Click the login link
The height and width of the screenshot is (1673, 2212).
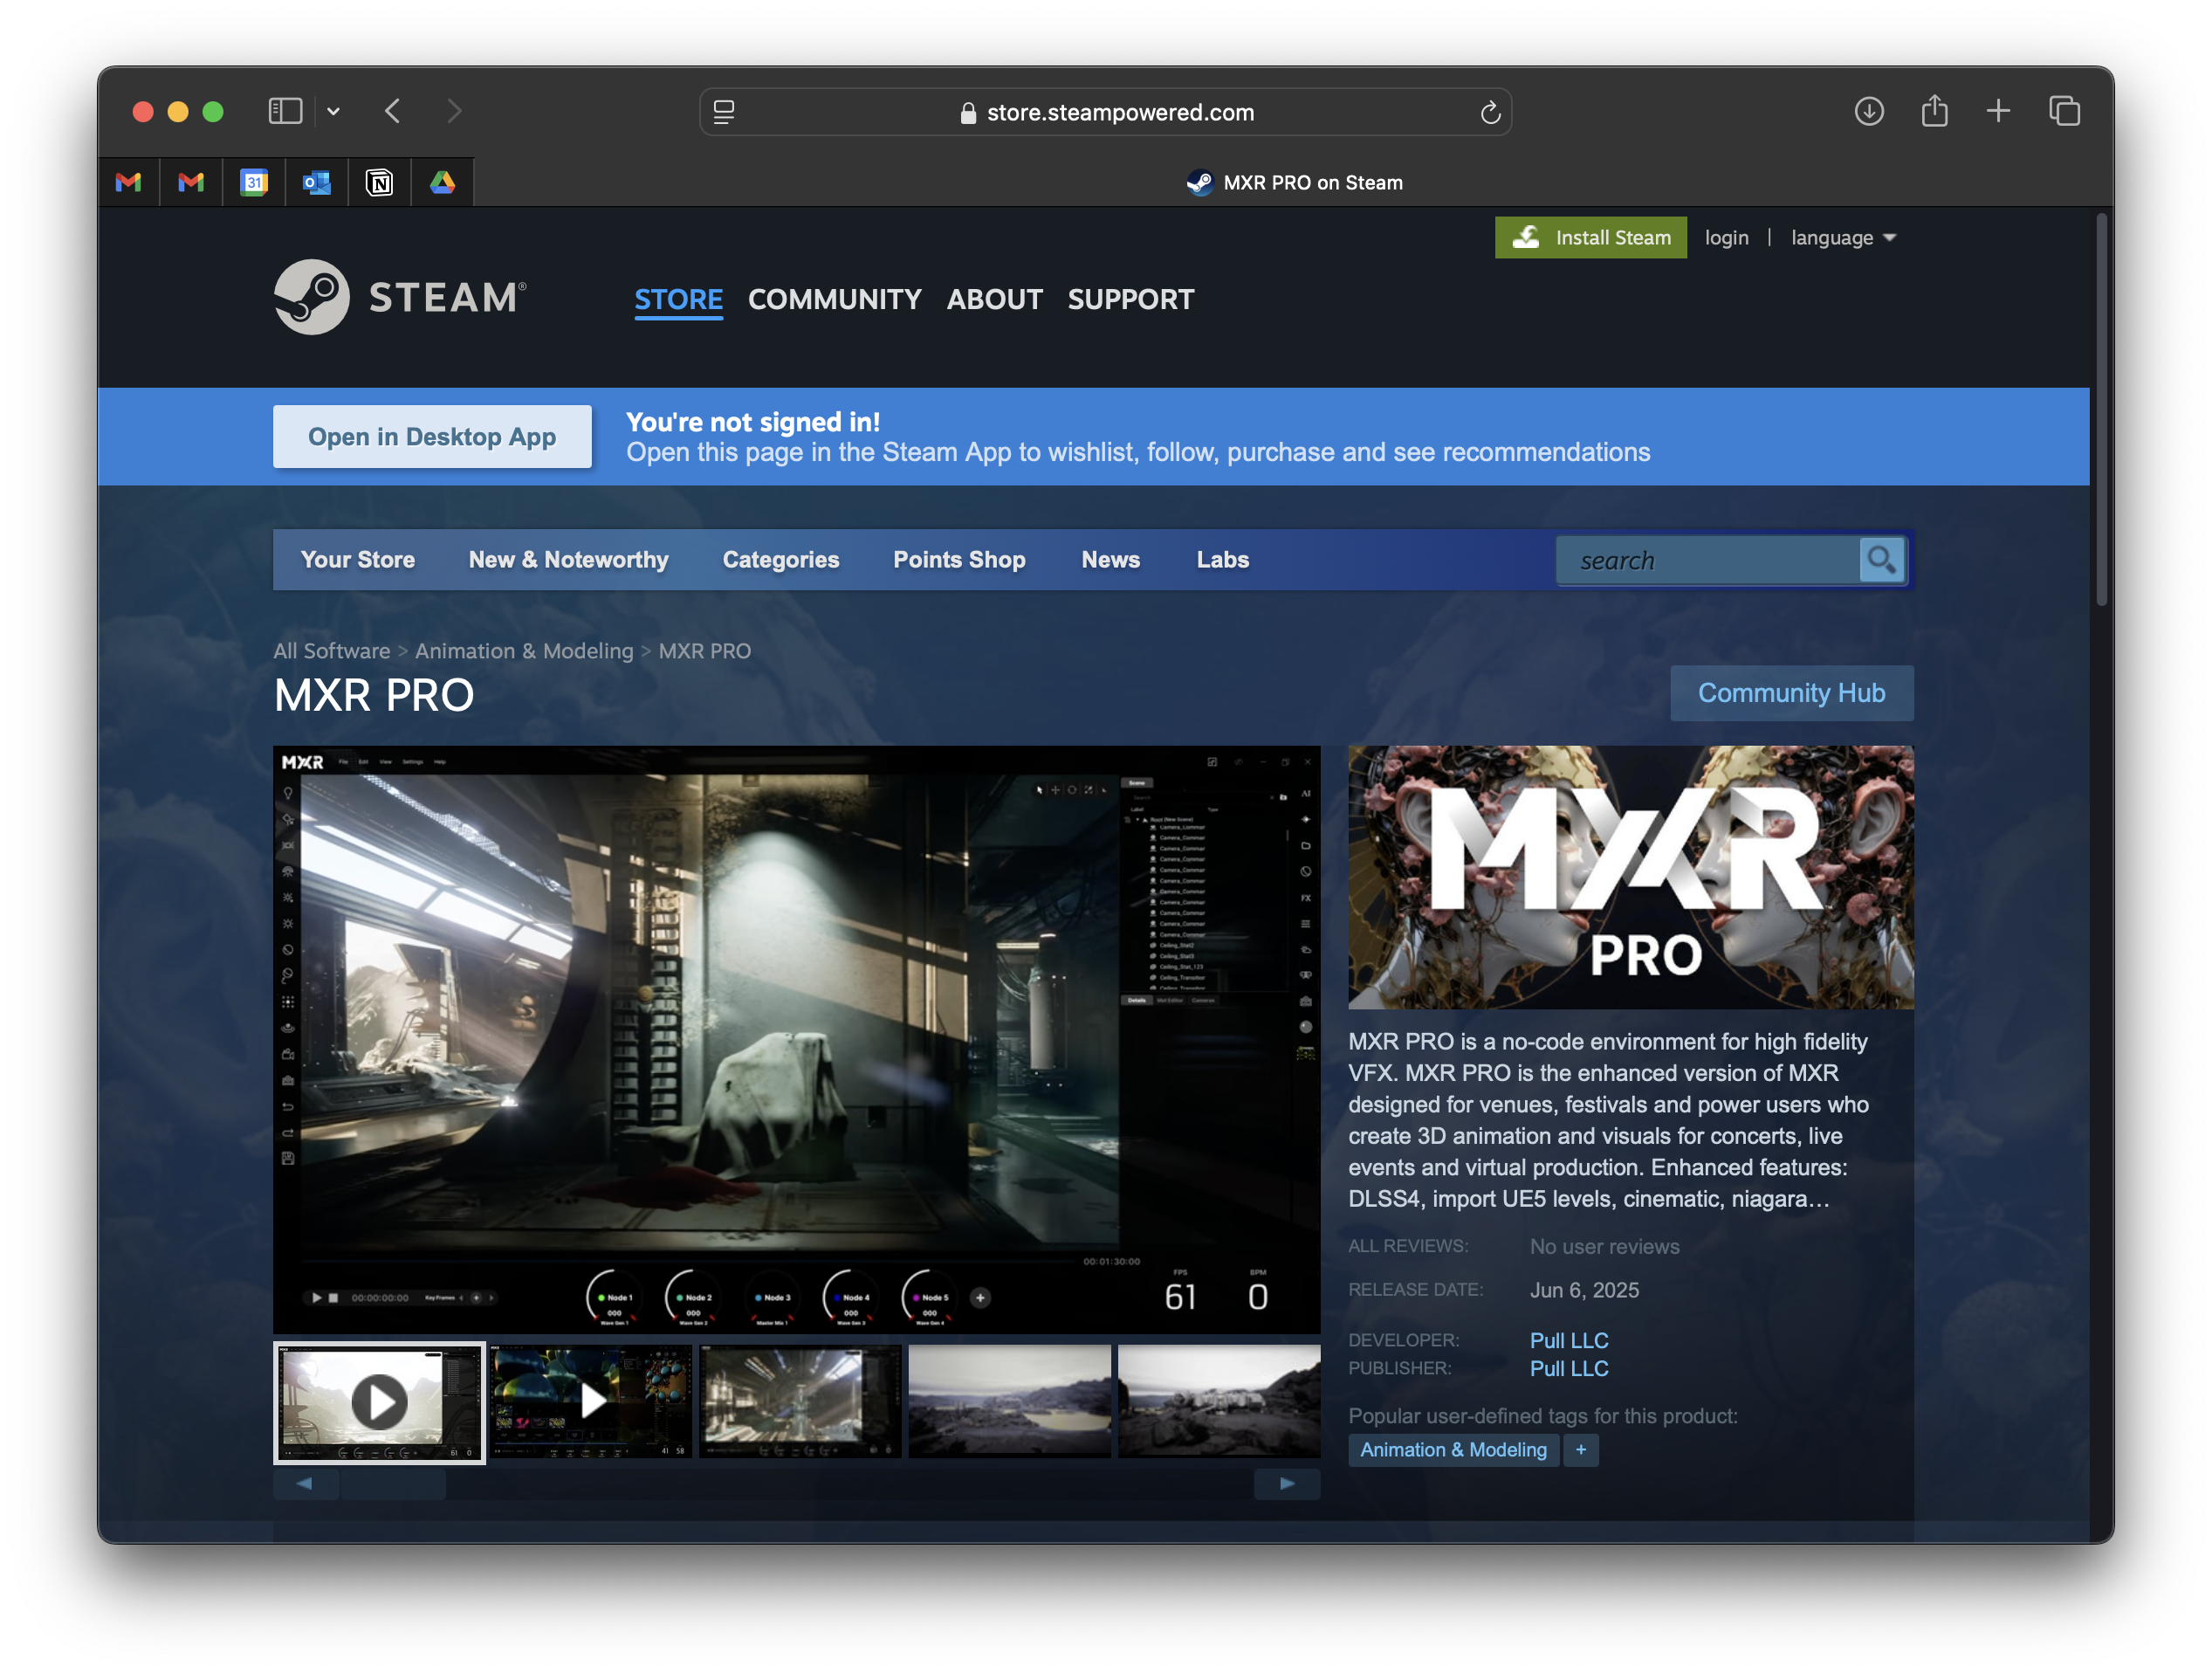(x=1726, y=237)
